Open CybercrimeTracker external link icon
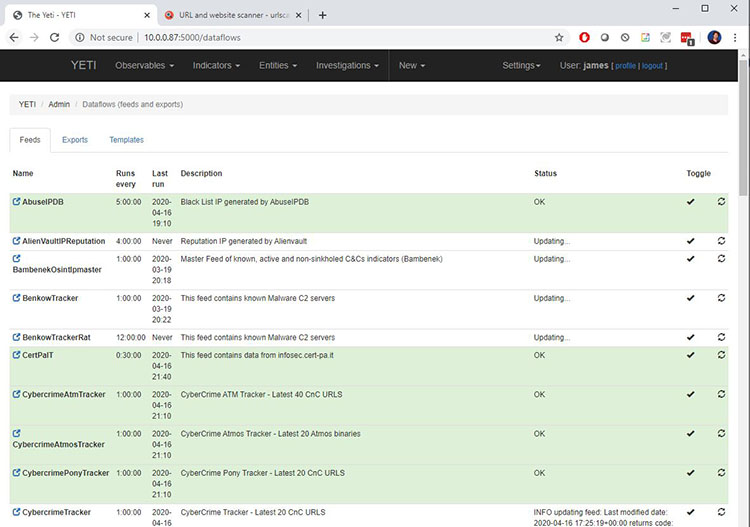The width and height of the screenshot is (750, 527). point(16,512)
